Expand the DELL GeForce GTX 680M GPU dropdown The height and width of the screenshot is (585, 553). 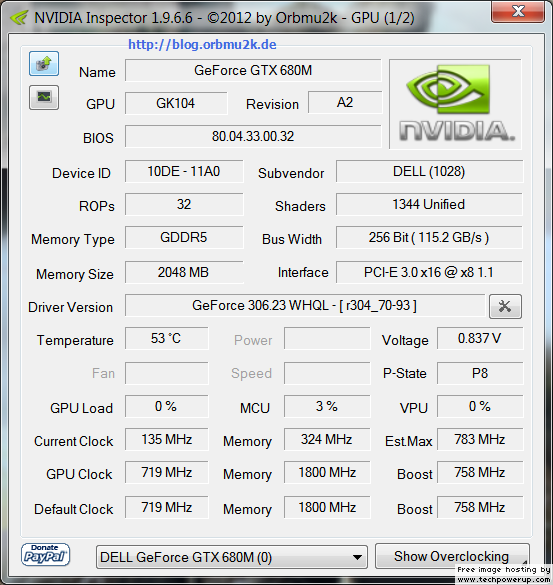tap(232, 557)
